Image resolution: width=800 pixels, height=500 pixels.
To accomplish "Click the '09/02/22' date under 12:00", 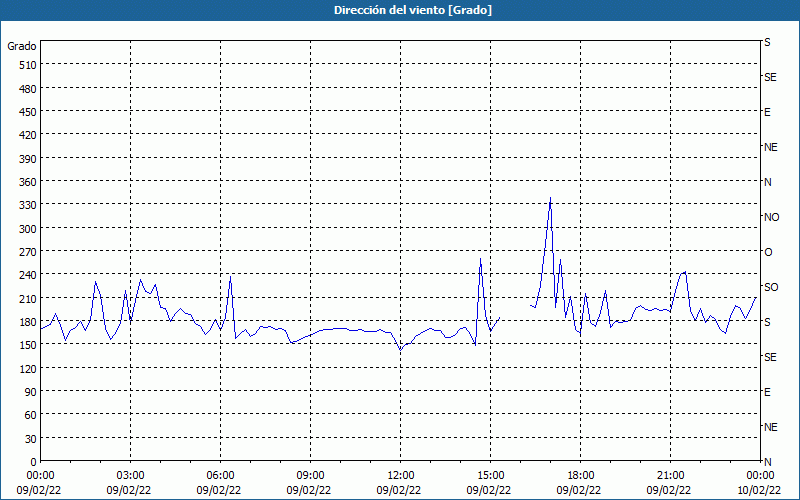I will 399,490.
